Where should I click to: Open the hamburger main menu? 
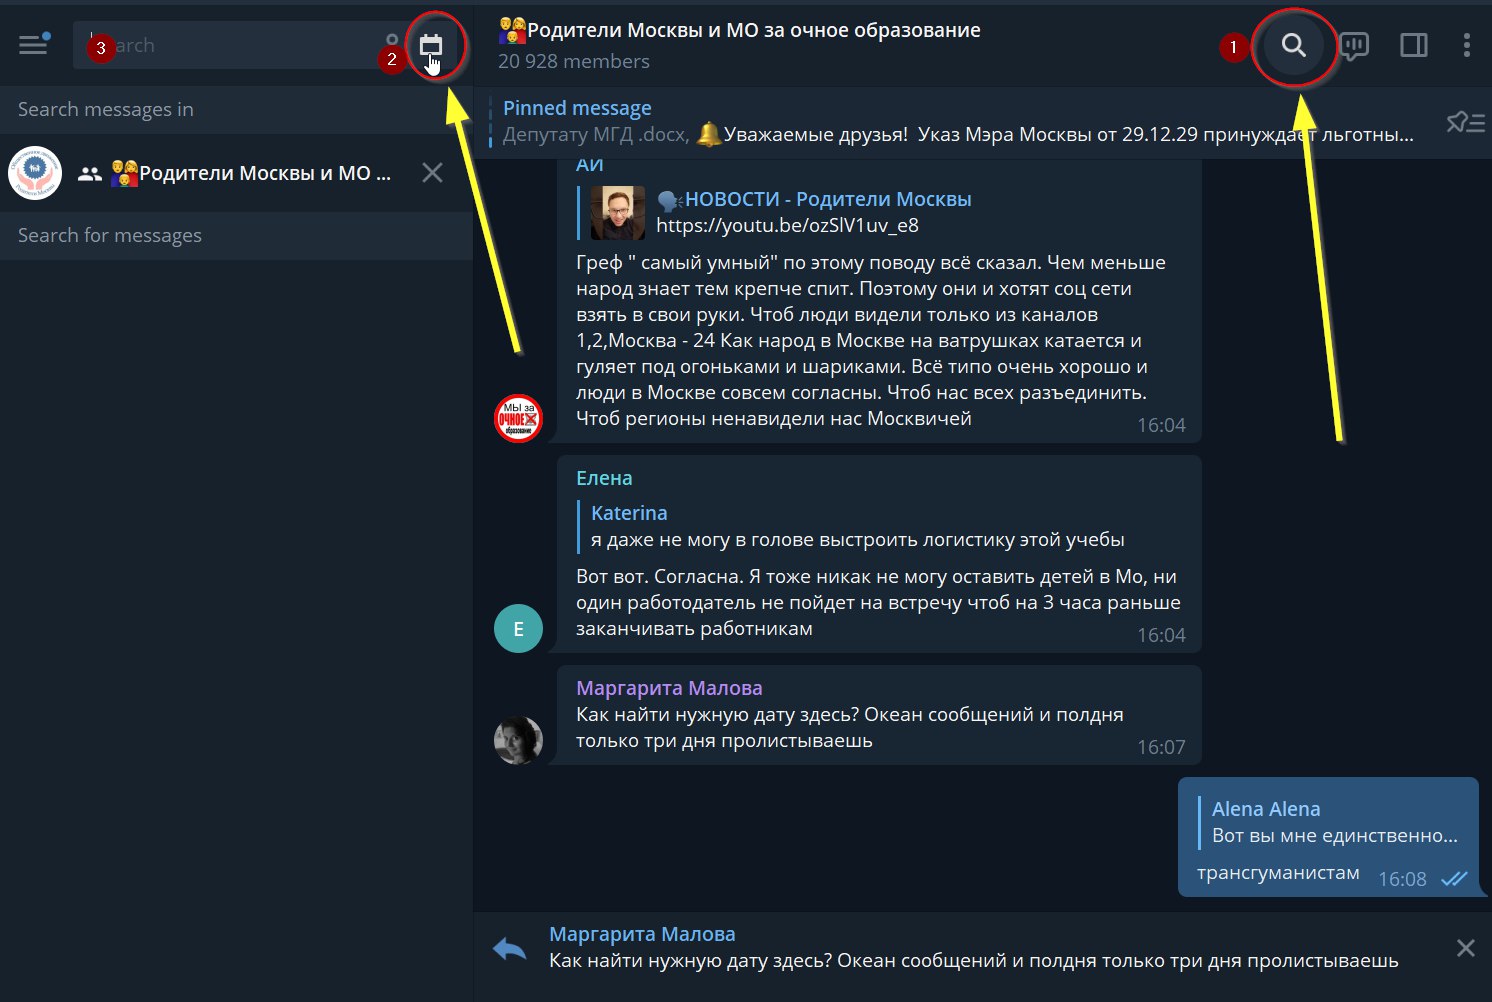coord(34,45)
